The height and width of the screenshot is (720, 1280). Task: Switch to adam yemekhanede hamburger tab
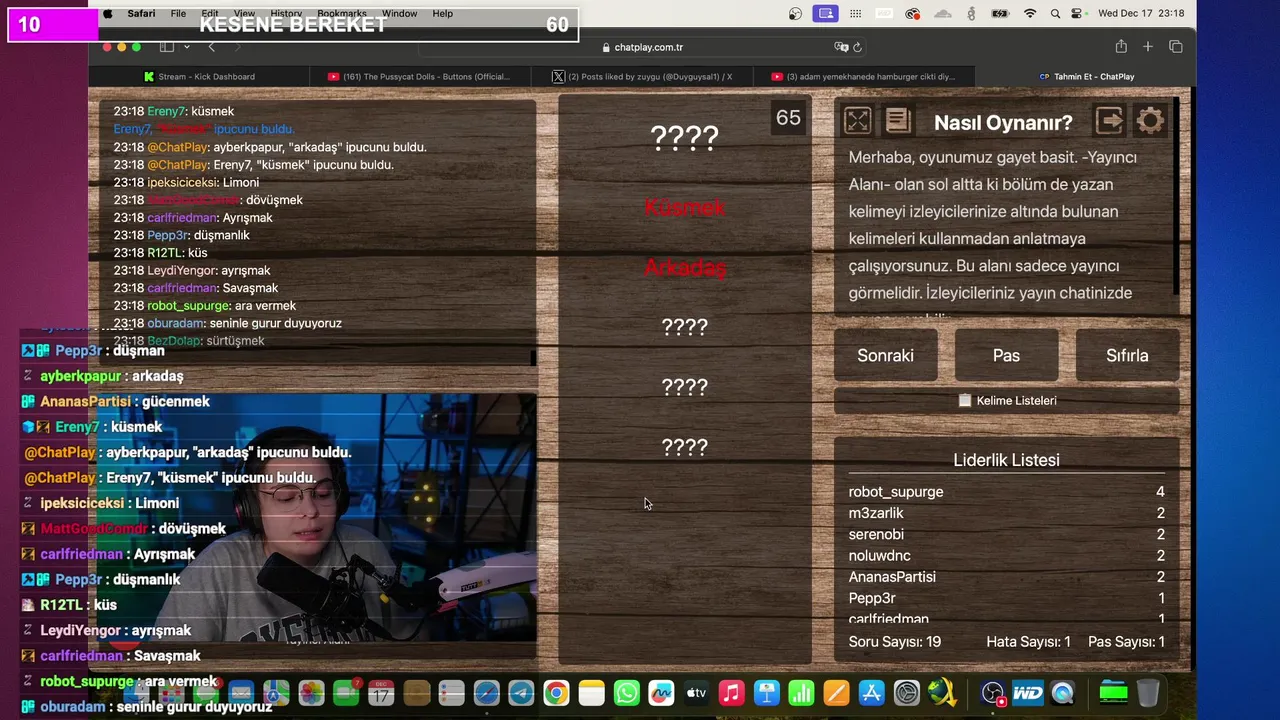(x=863, y=76)
